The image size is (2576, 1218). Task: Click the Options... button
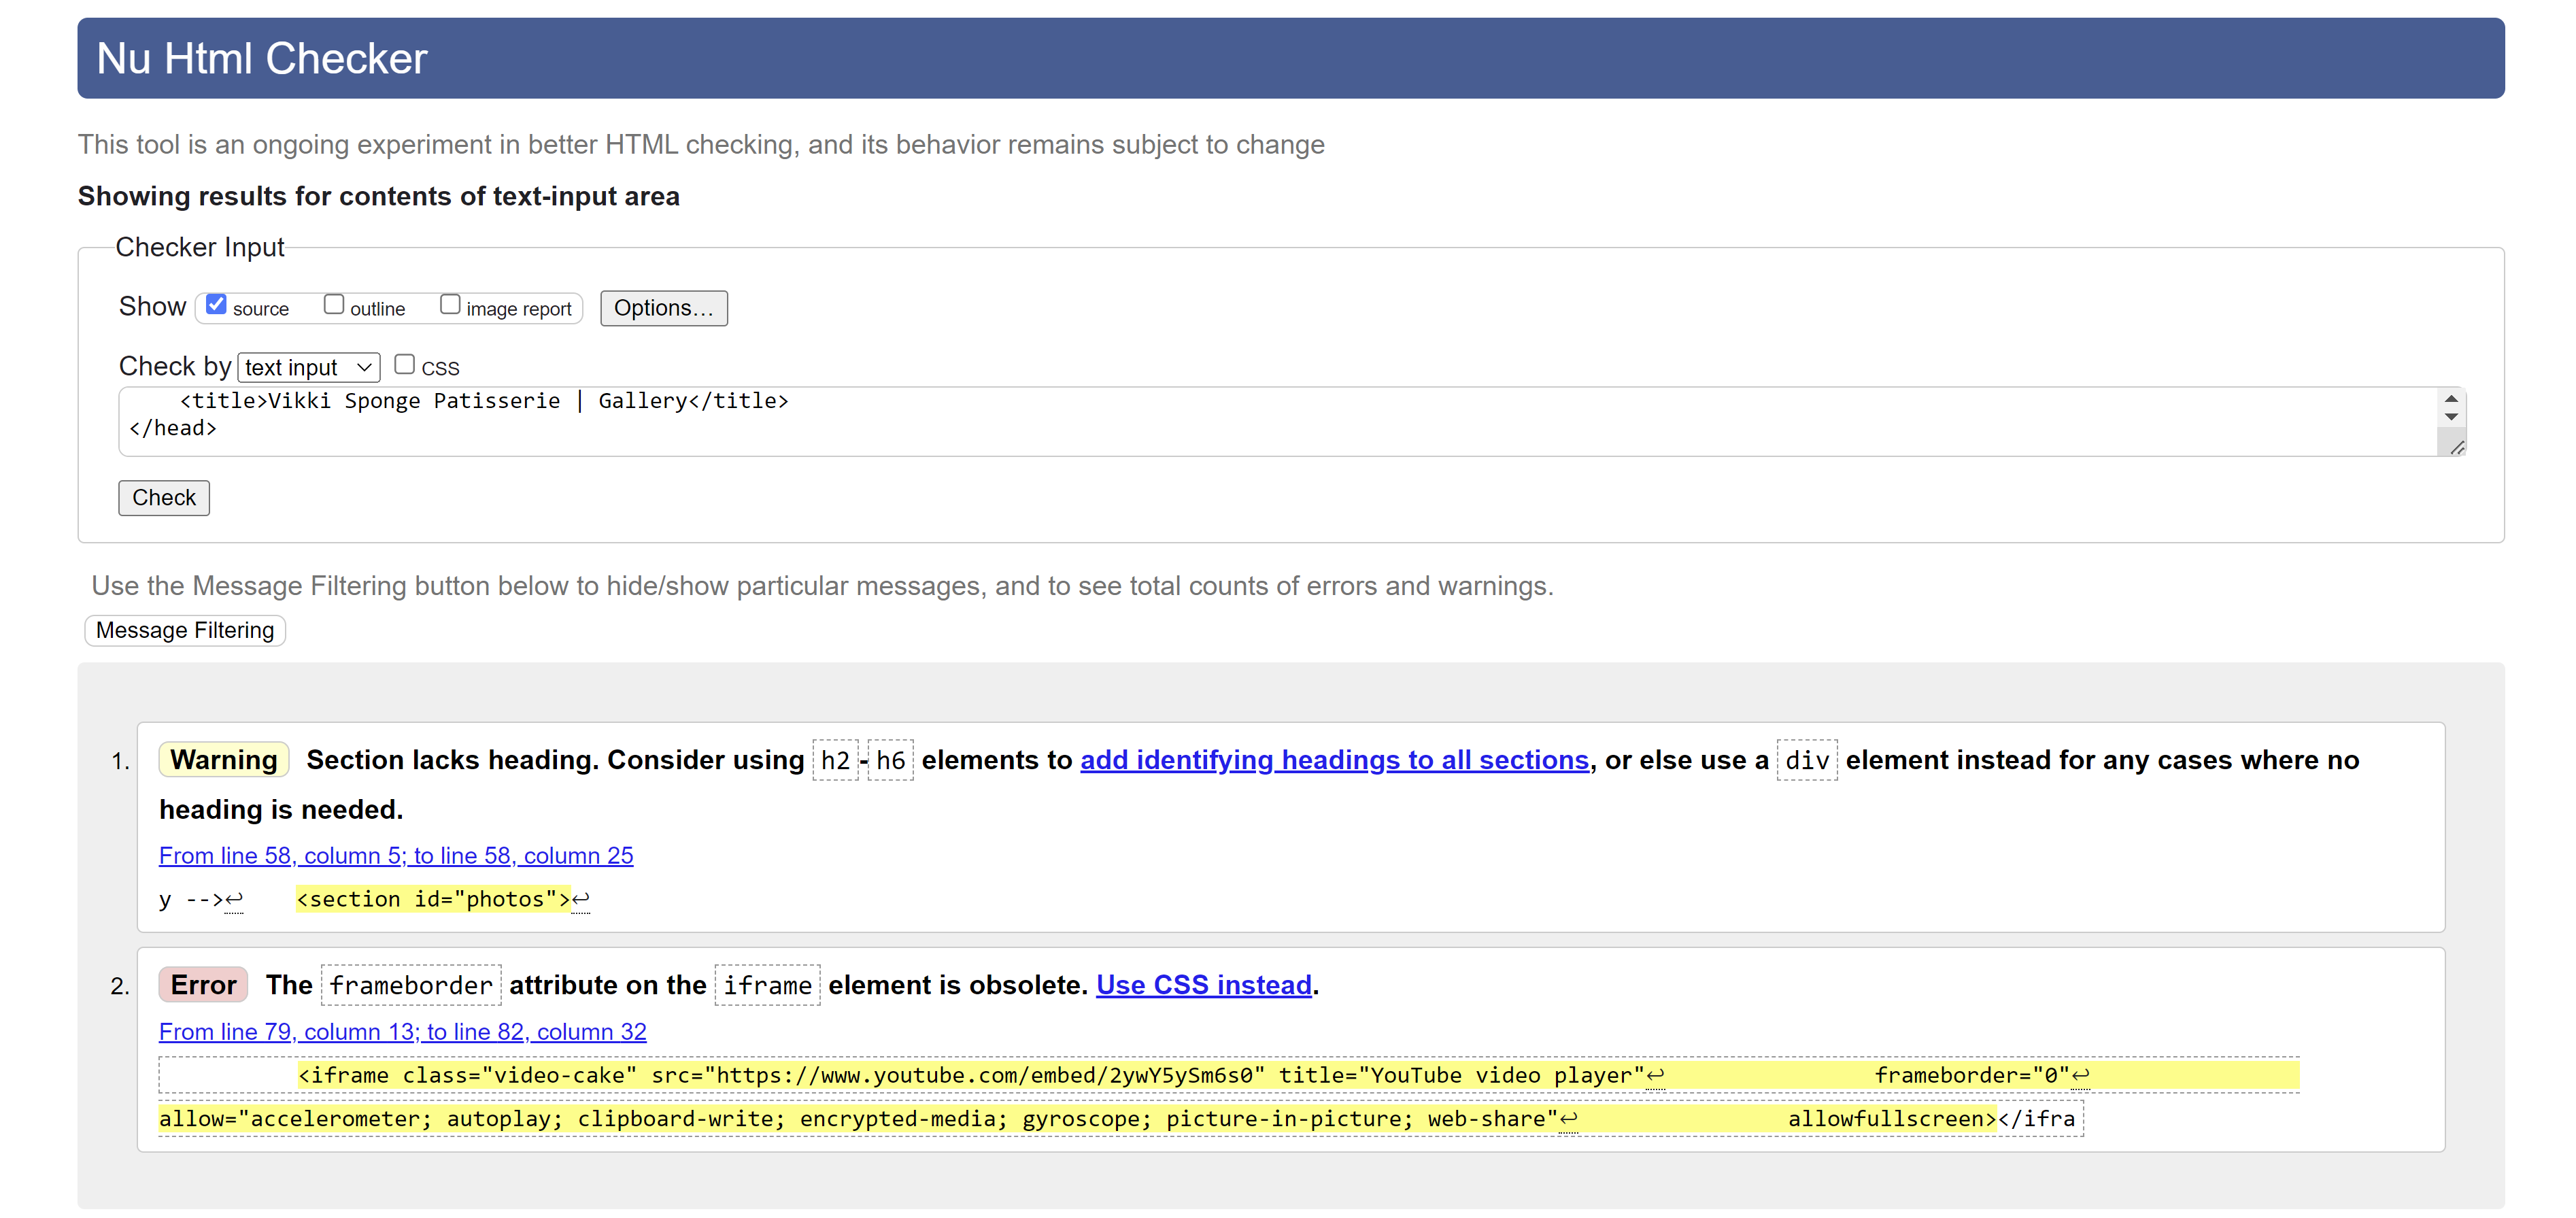[662, 309]
